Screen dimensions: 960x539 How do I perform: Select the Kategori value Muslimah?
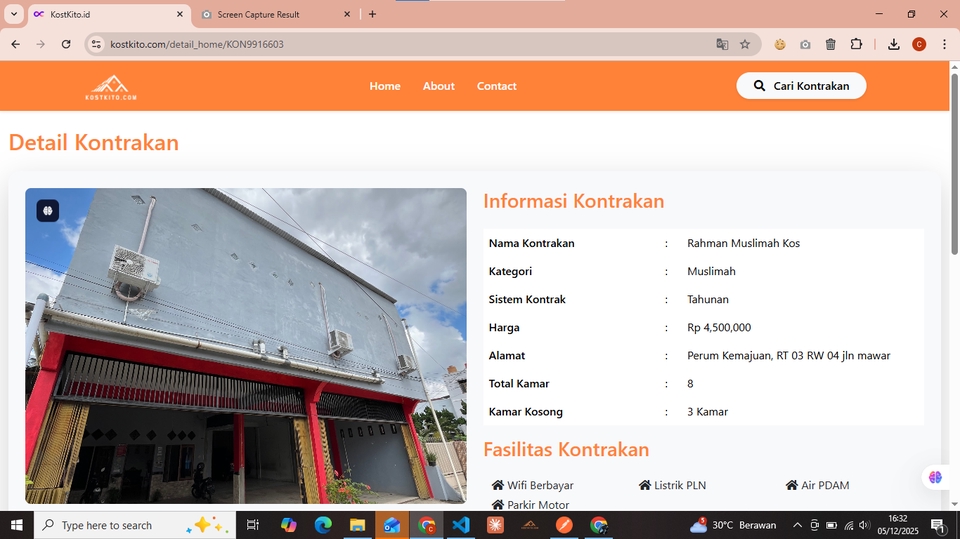pos(711,271)
